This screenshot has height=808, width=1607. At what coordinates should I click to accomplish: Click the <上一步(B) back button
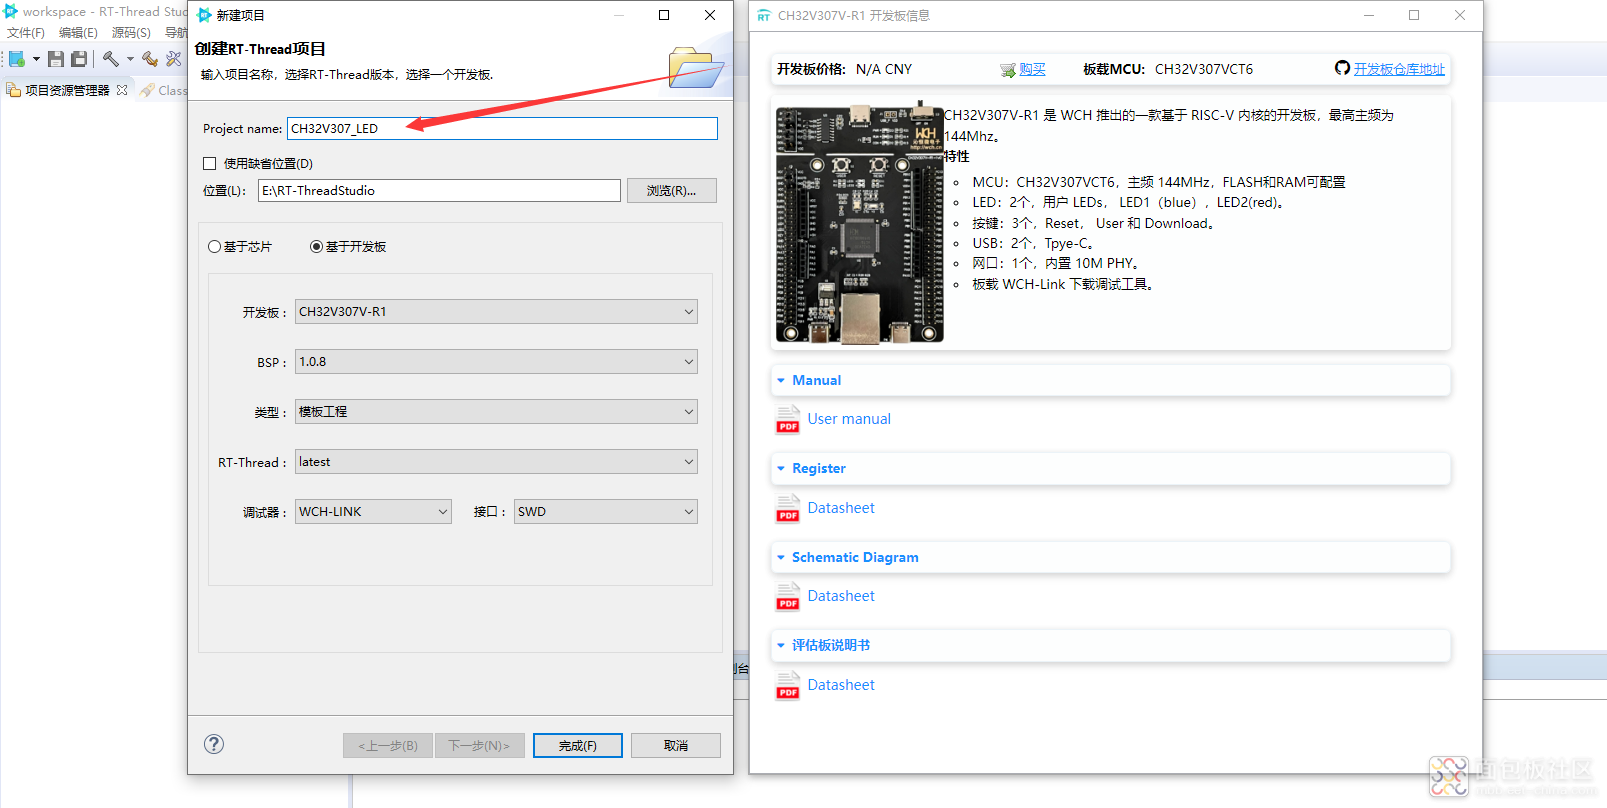coord(388,745)
